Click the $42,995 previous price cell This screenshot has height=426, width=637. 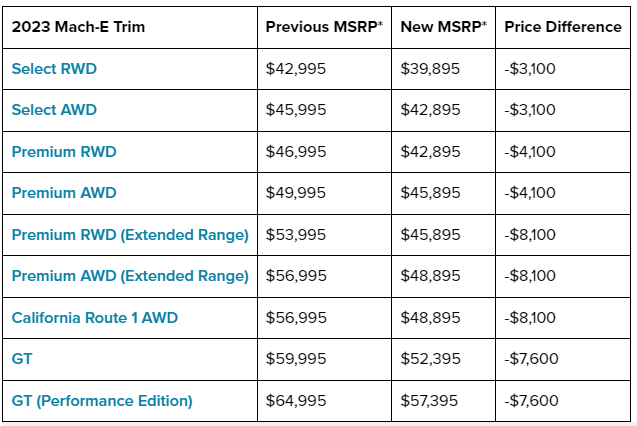295,69
